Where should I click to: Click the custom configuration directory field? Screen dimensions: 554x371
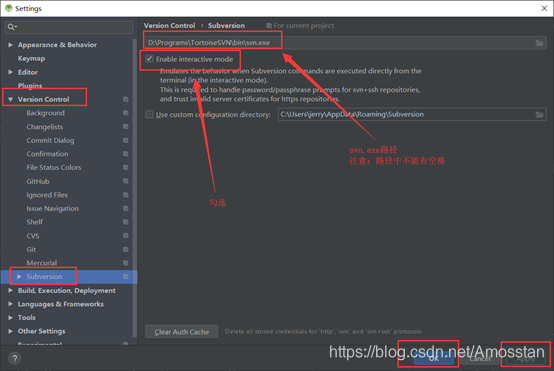click(x=412, y=114)
